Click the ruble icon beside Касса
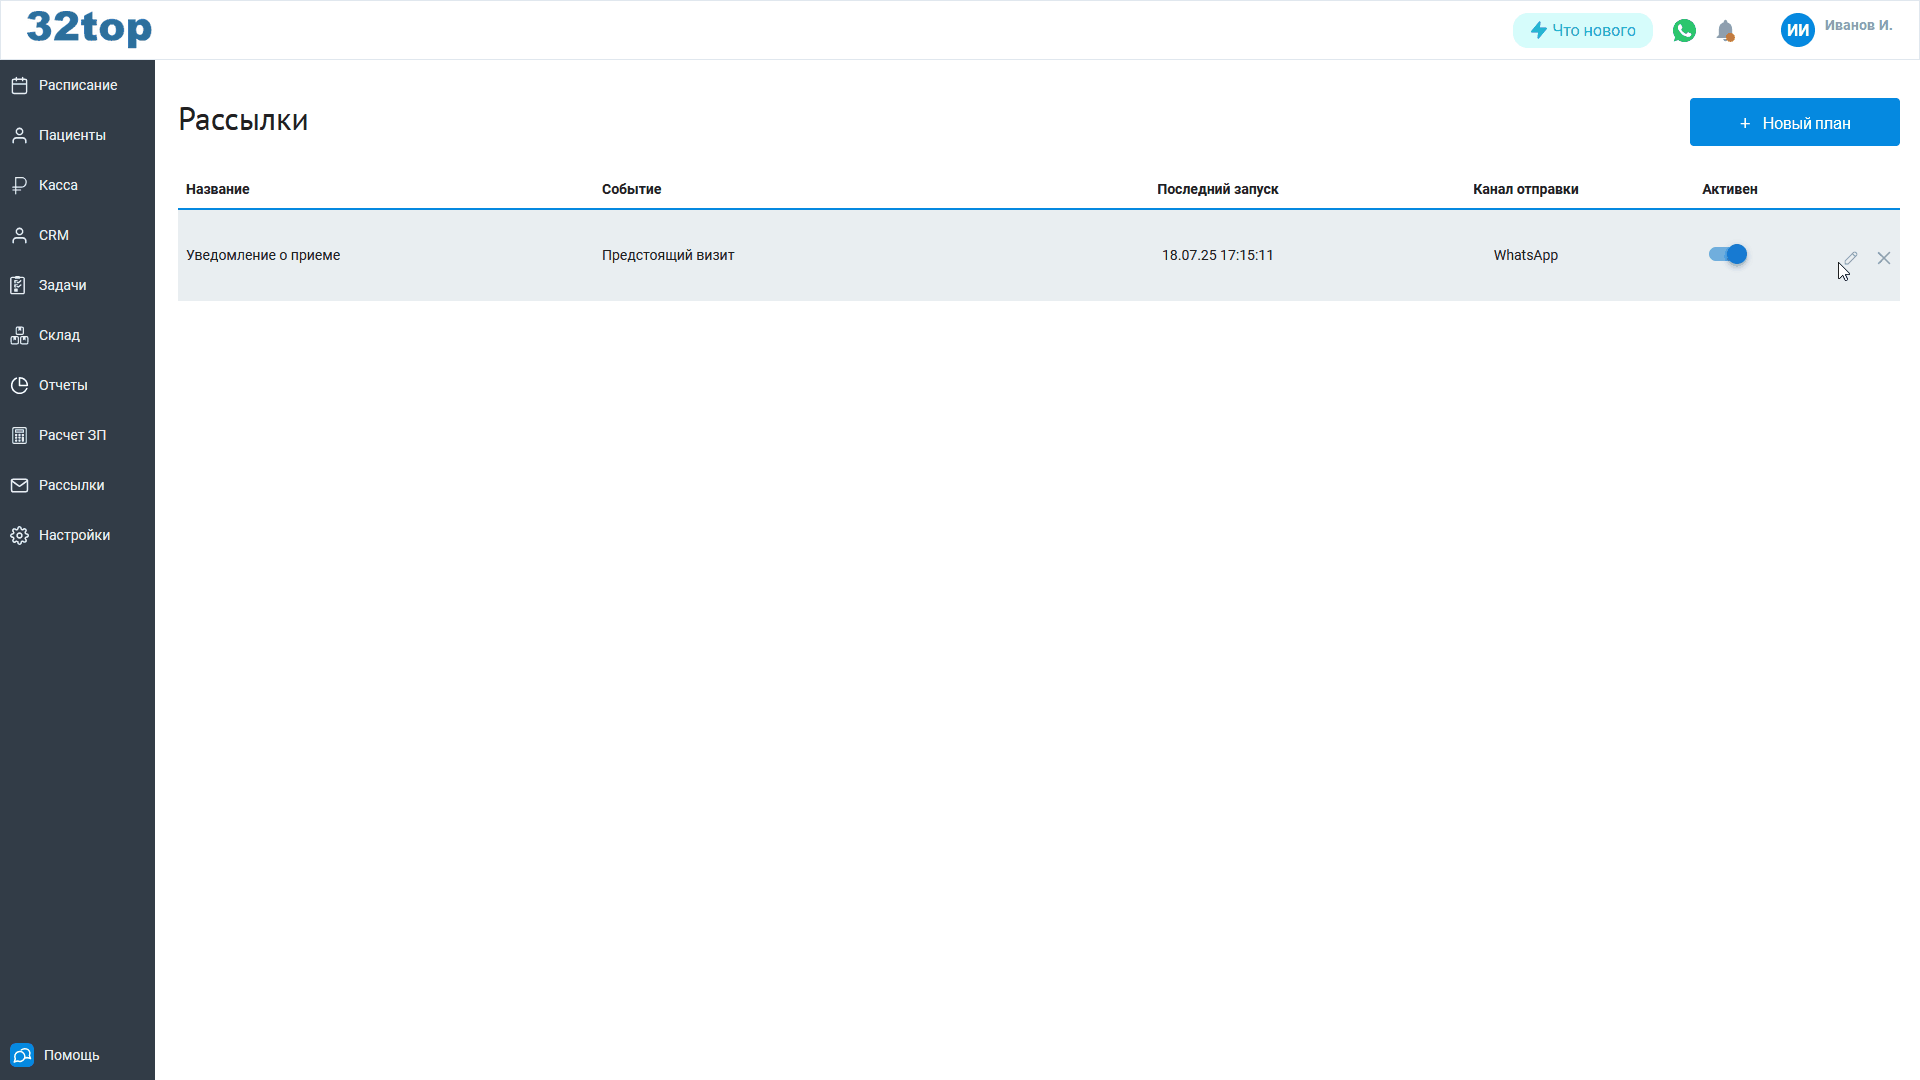This screenshot has width=1920, height=1080. pos(19,186)
